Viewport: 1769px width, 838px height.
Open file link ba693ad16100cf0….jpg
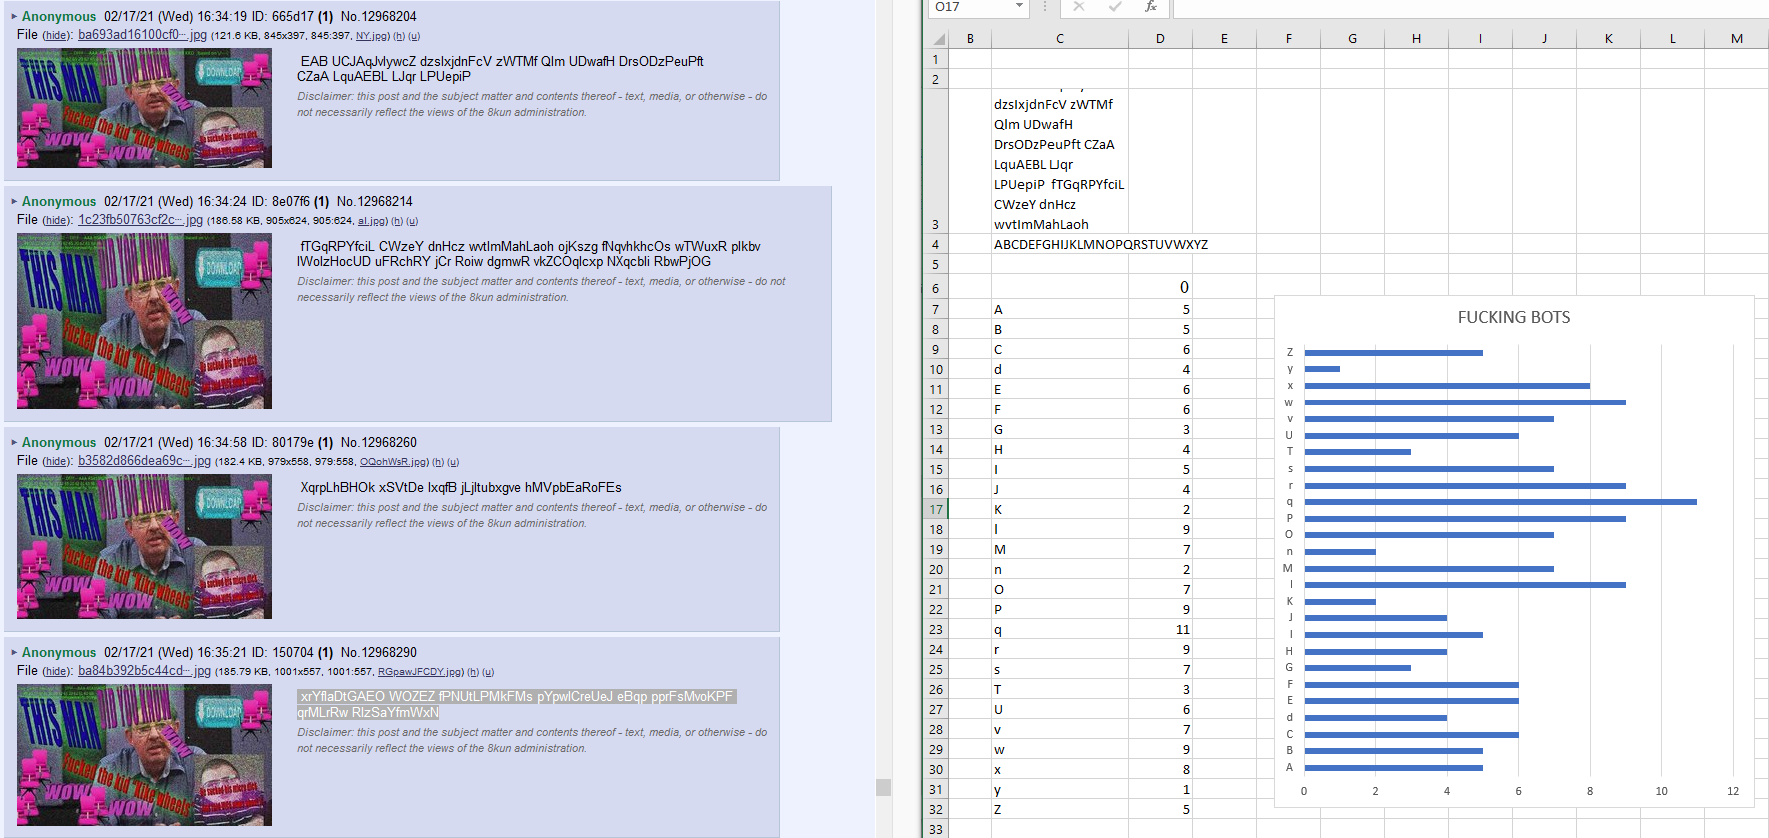tap(142, 35)
